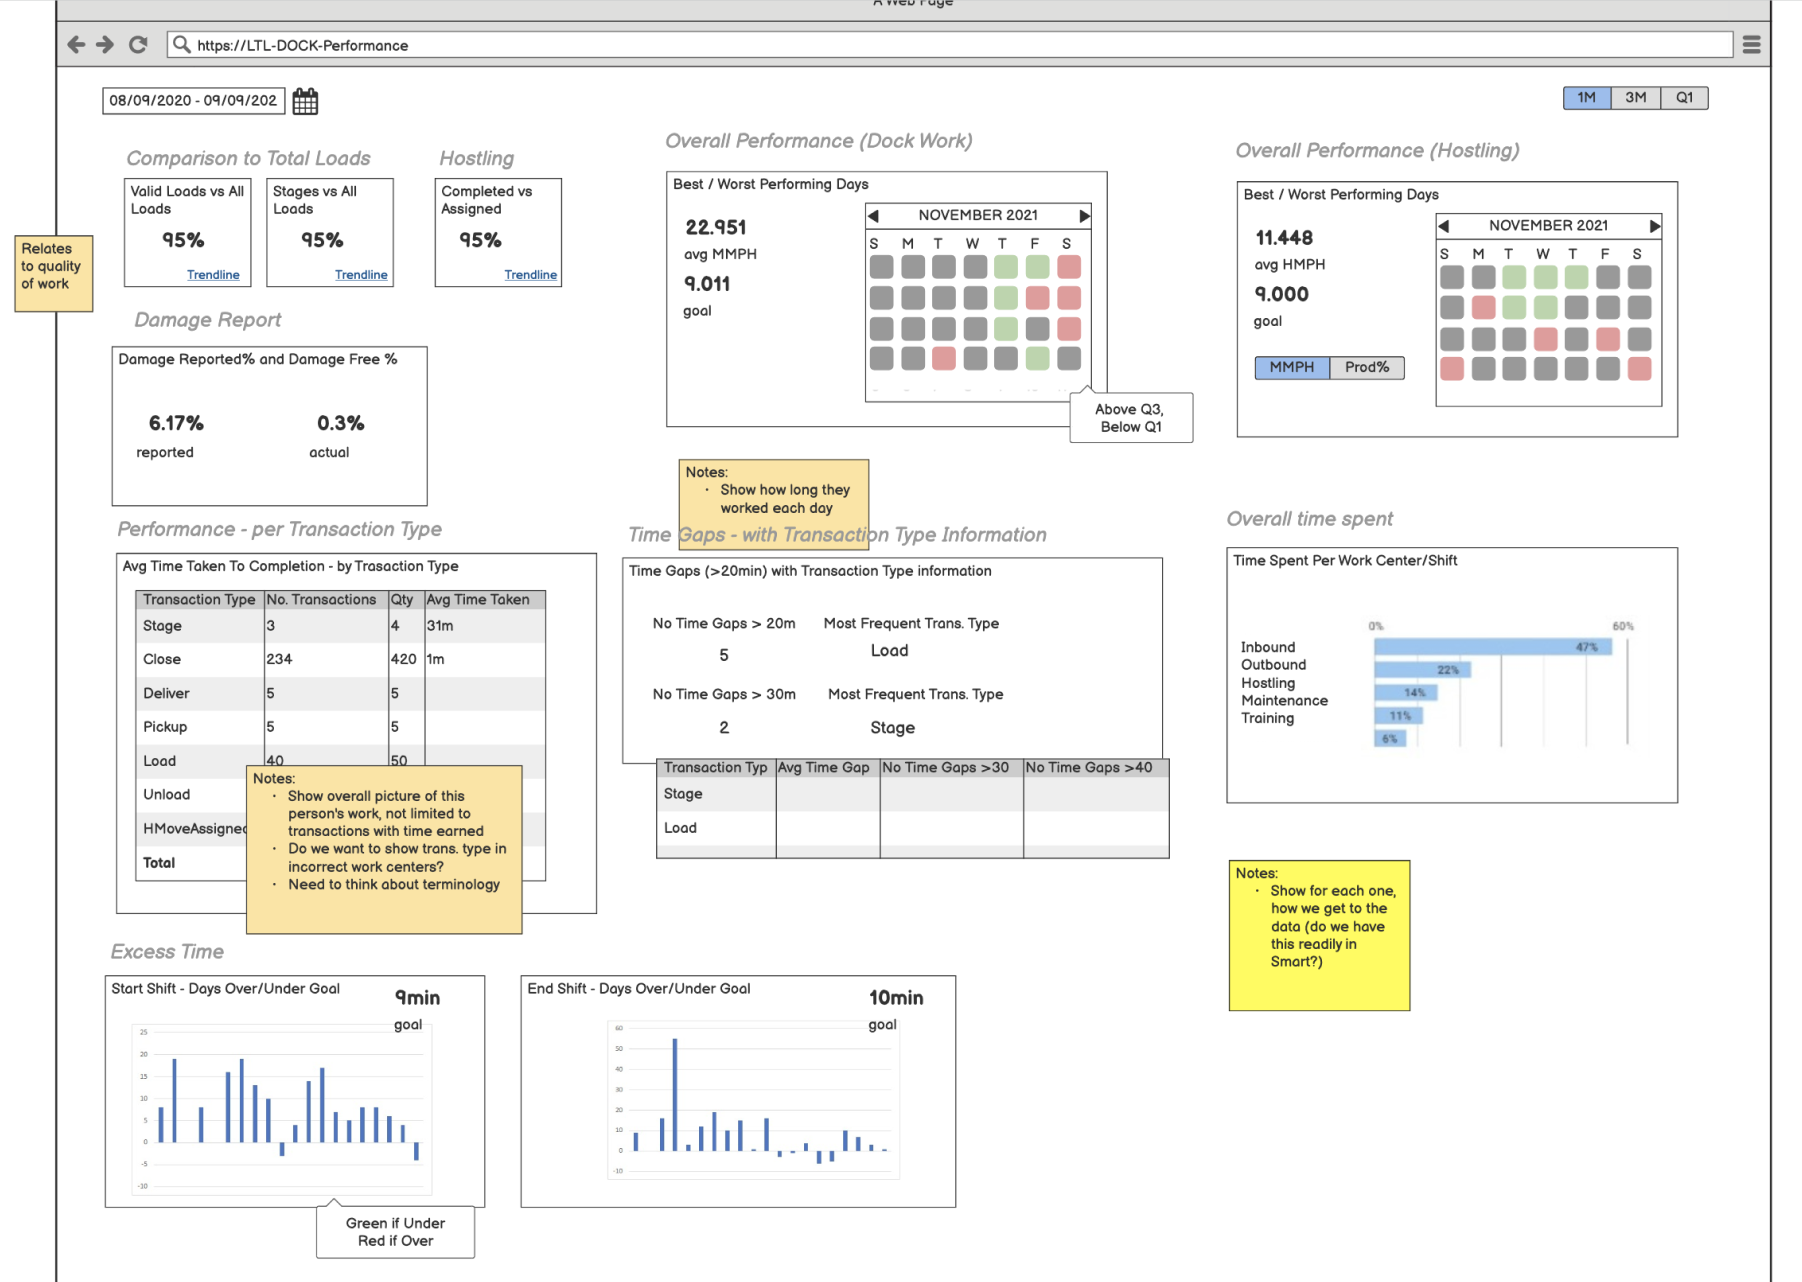Open the browser hamburger menu
1802x1282 pixels.
(1751, 45)
